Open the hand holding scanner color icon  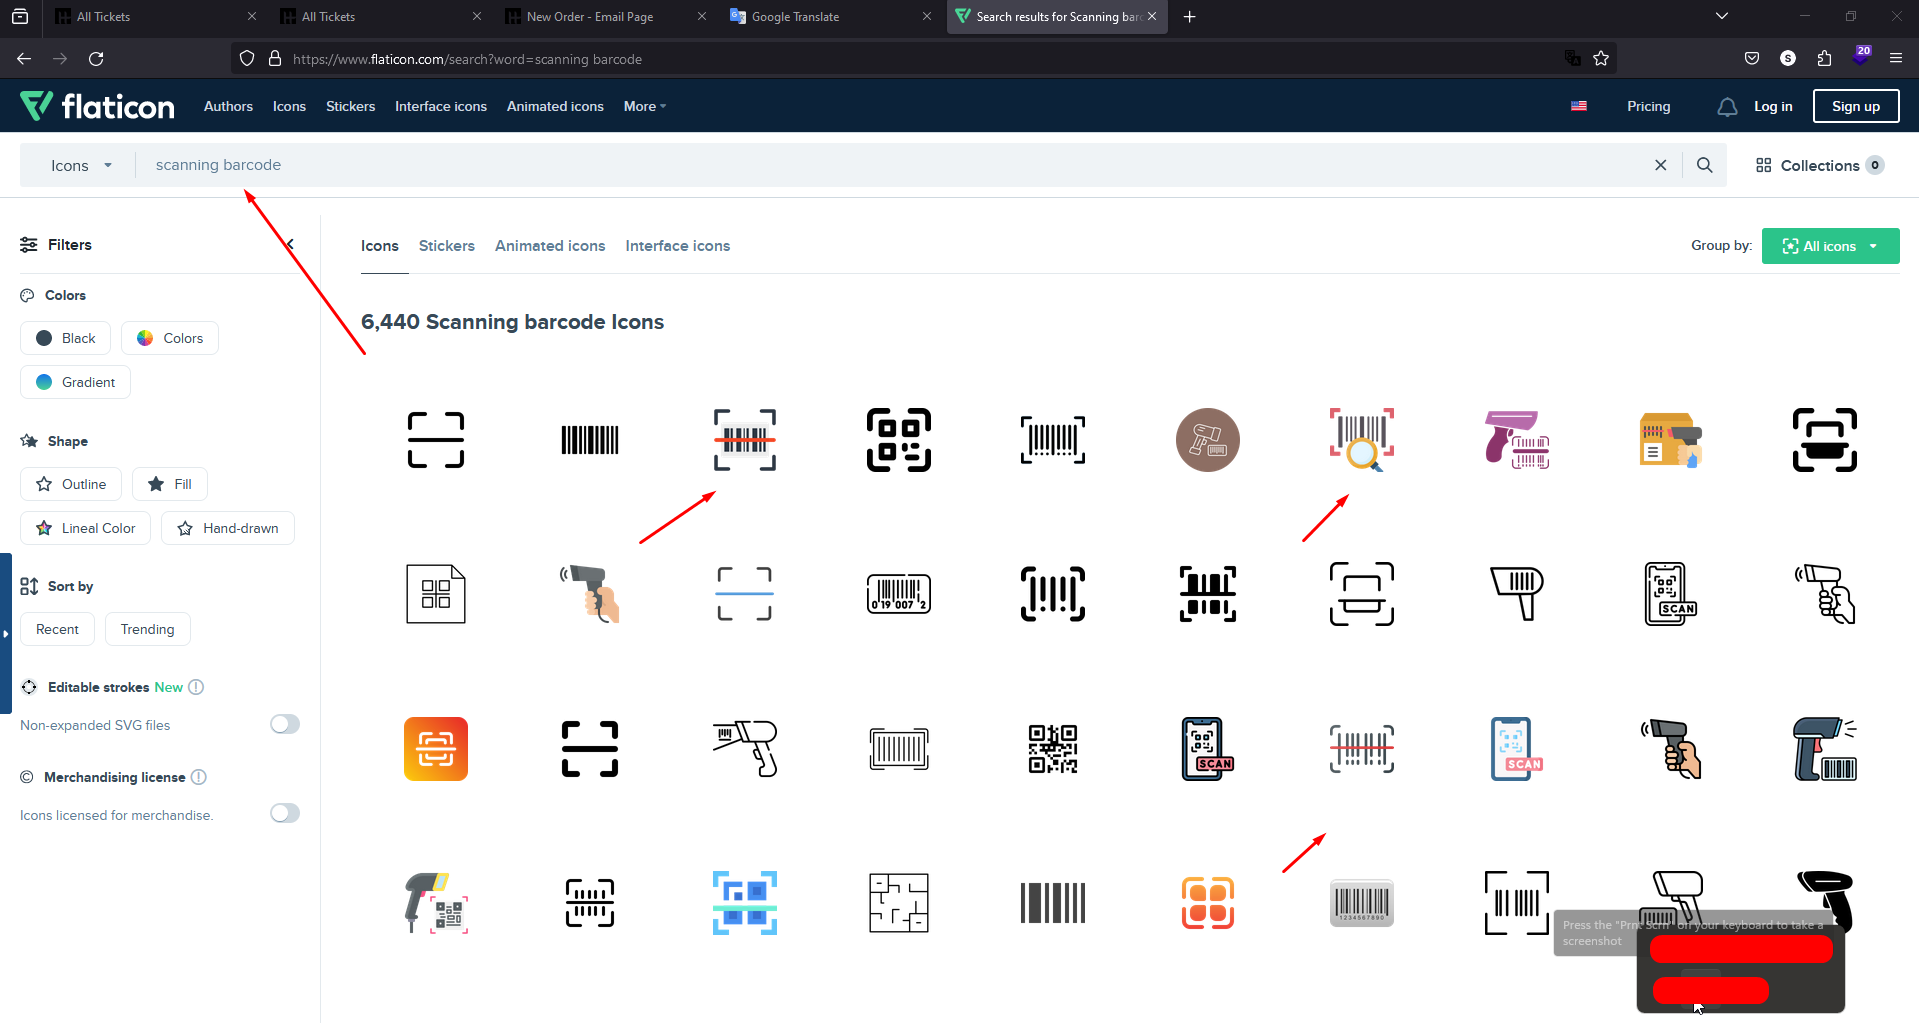click(x=590, y=594)
